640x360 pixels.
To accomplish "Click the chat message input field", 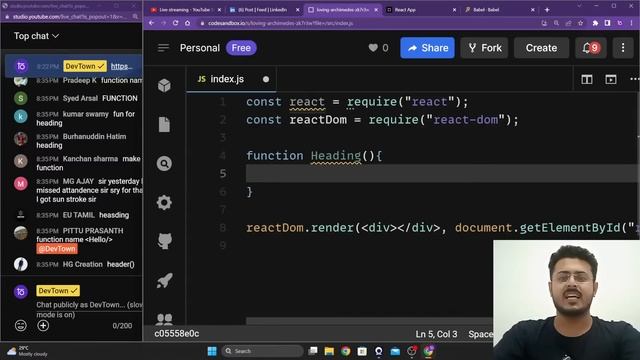I will 88,309.
